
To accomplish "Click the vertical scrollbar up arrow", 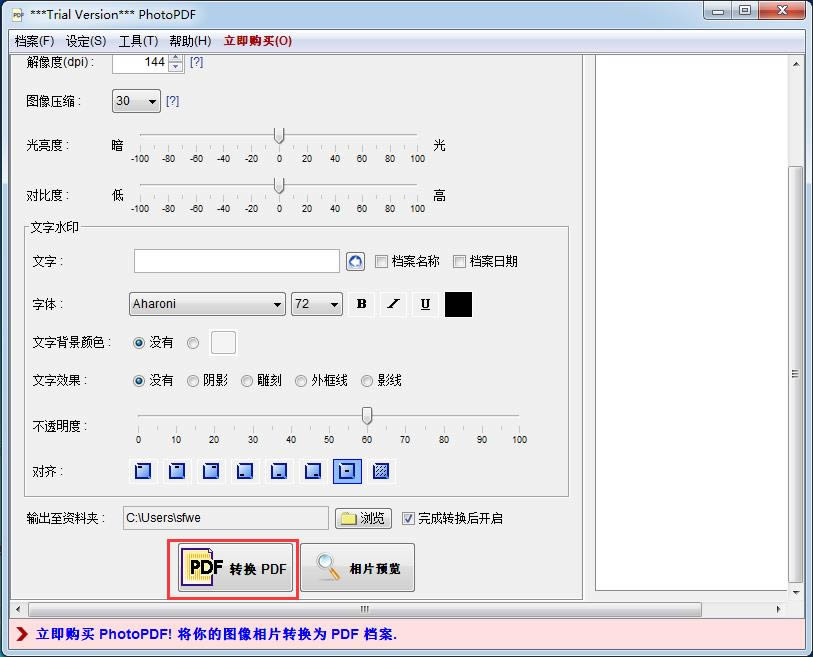I will [795, 64].
